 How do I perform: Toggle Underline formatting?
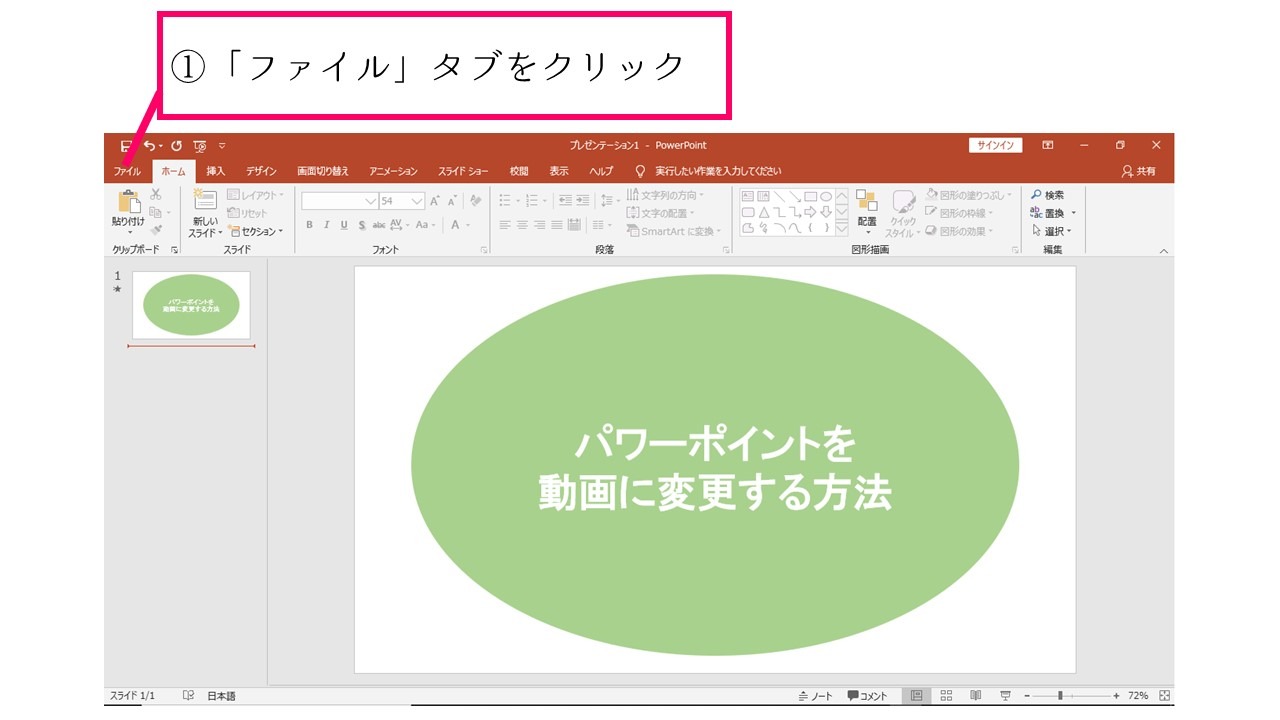pyautogui.click(x=344, y=225)
